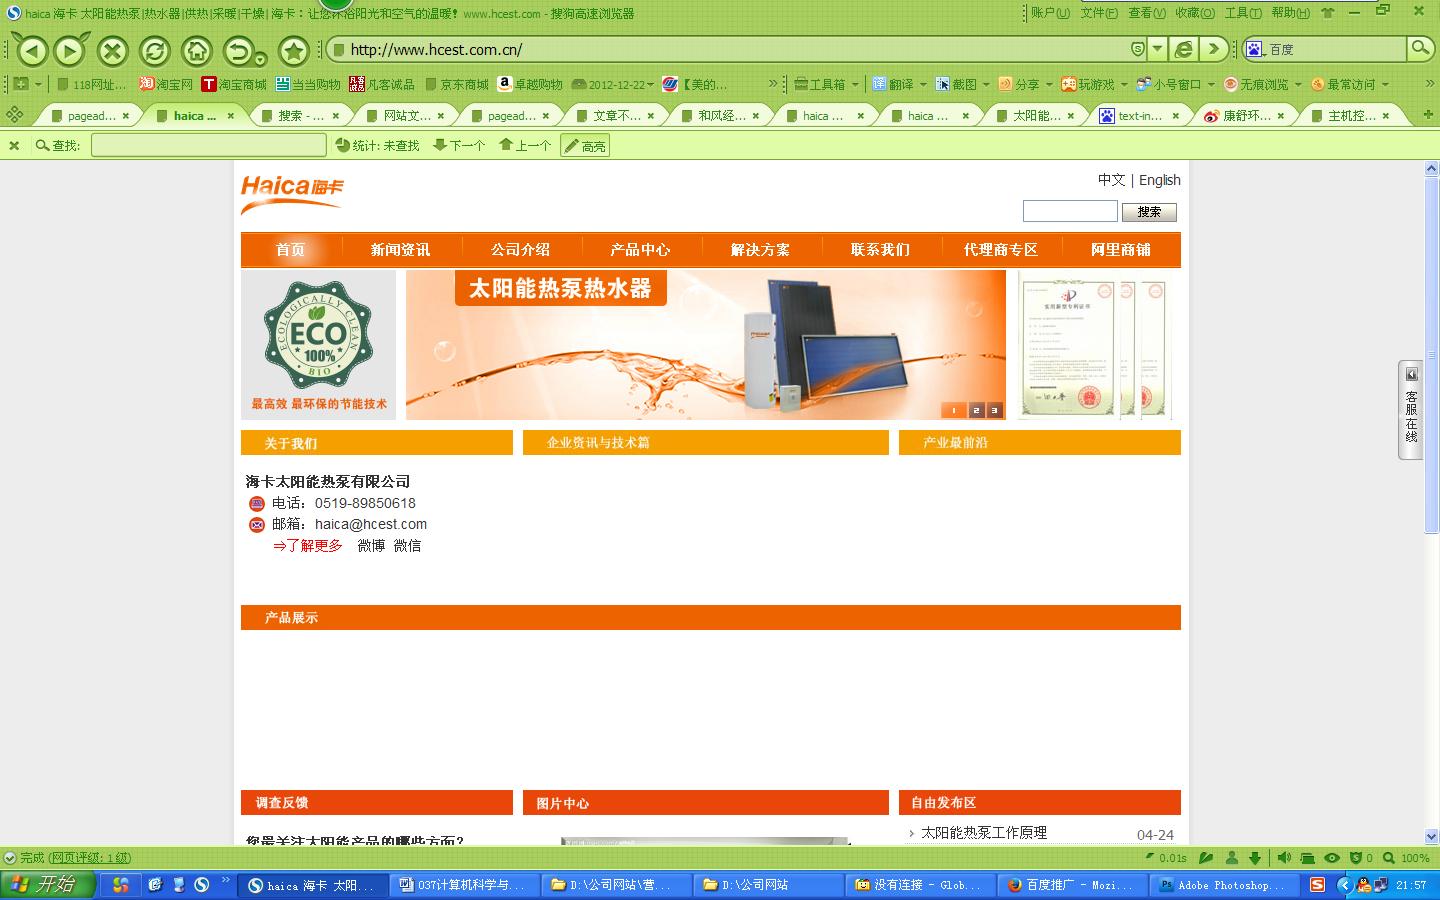Open the 产品中心 navigation menu item
The image size is (1440, 900).
[640, 250]
